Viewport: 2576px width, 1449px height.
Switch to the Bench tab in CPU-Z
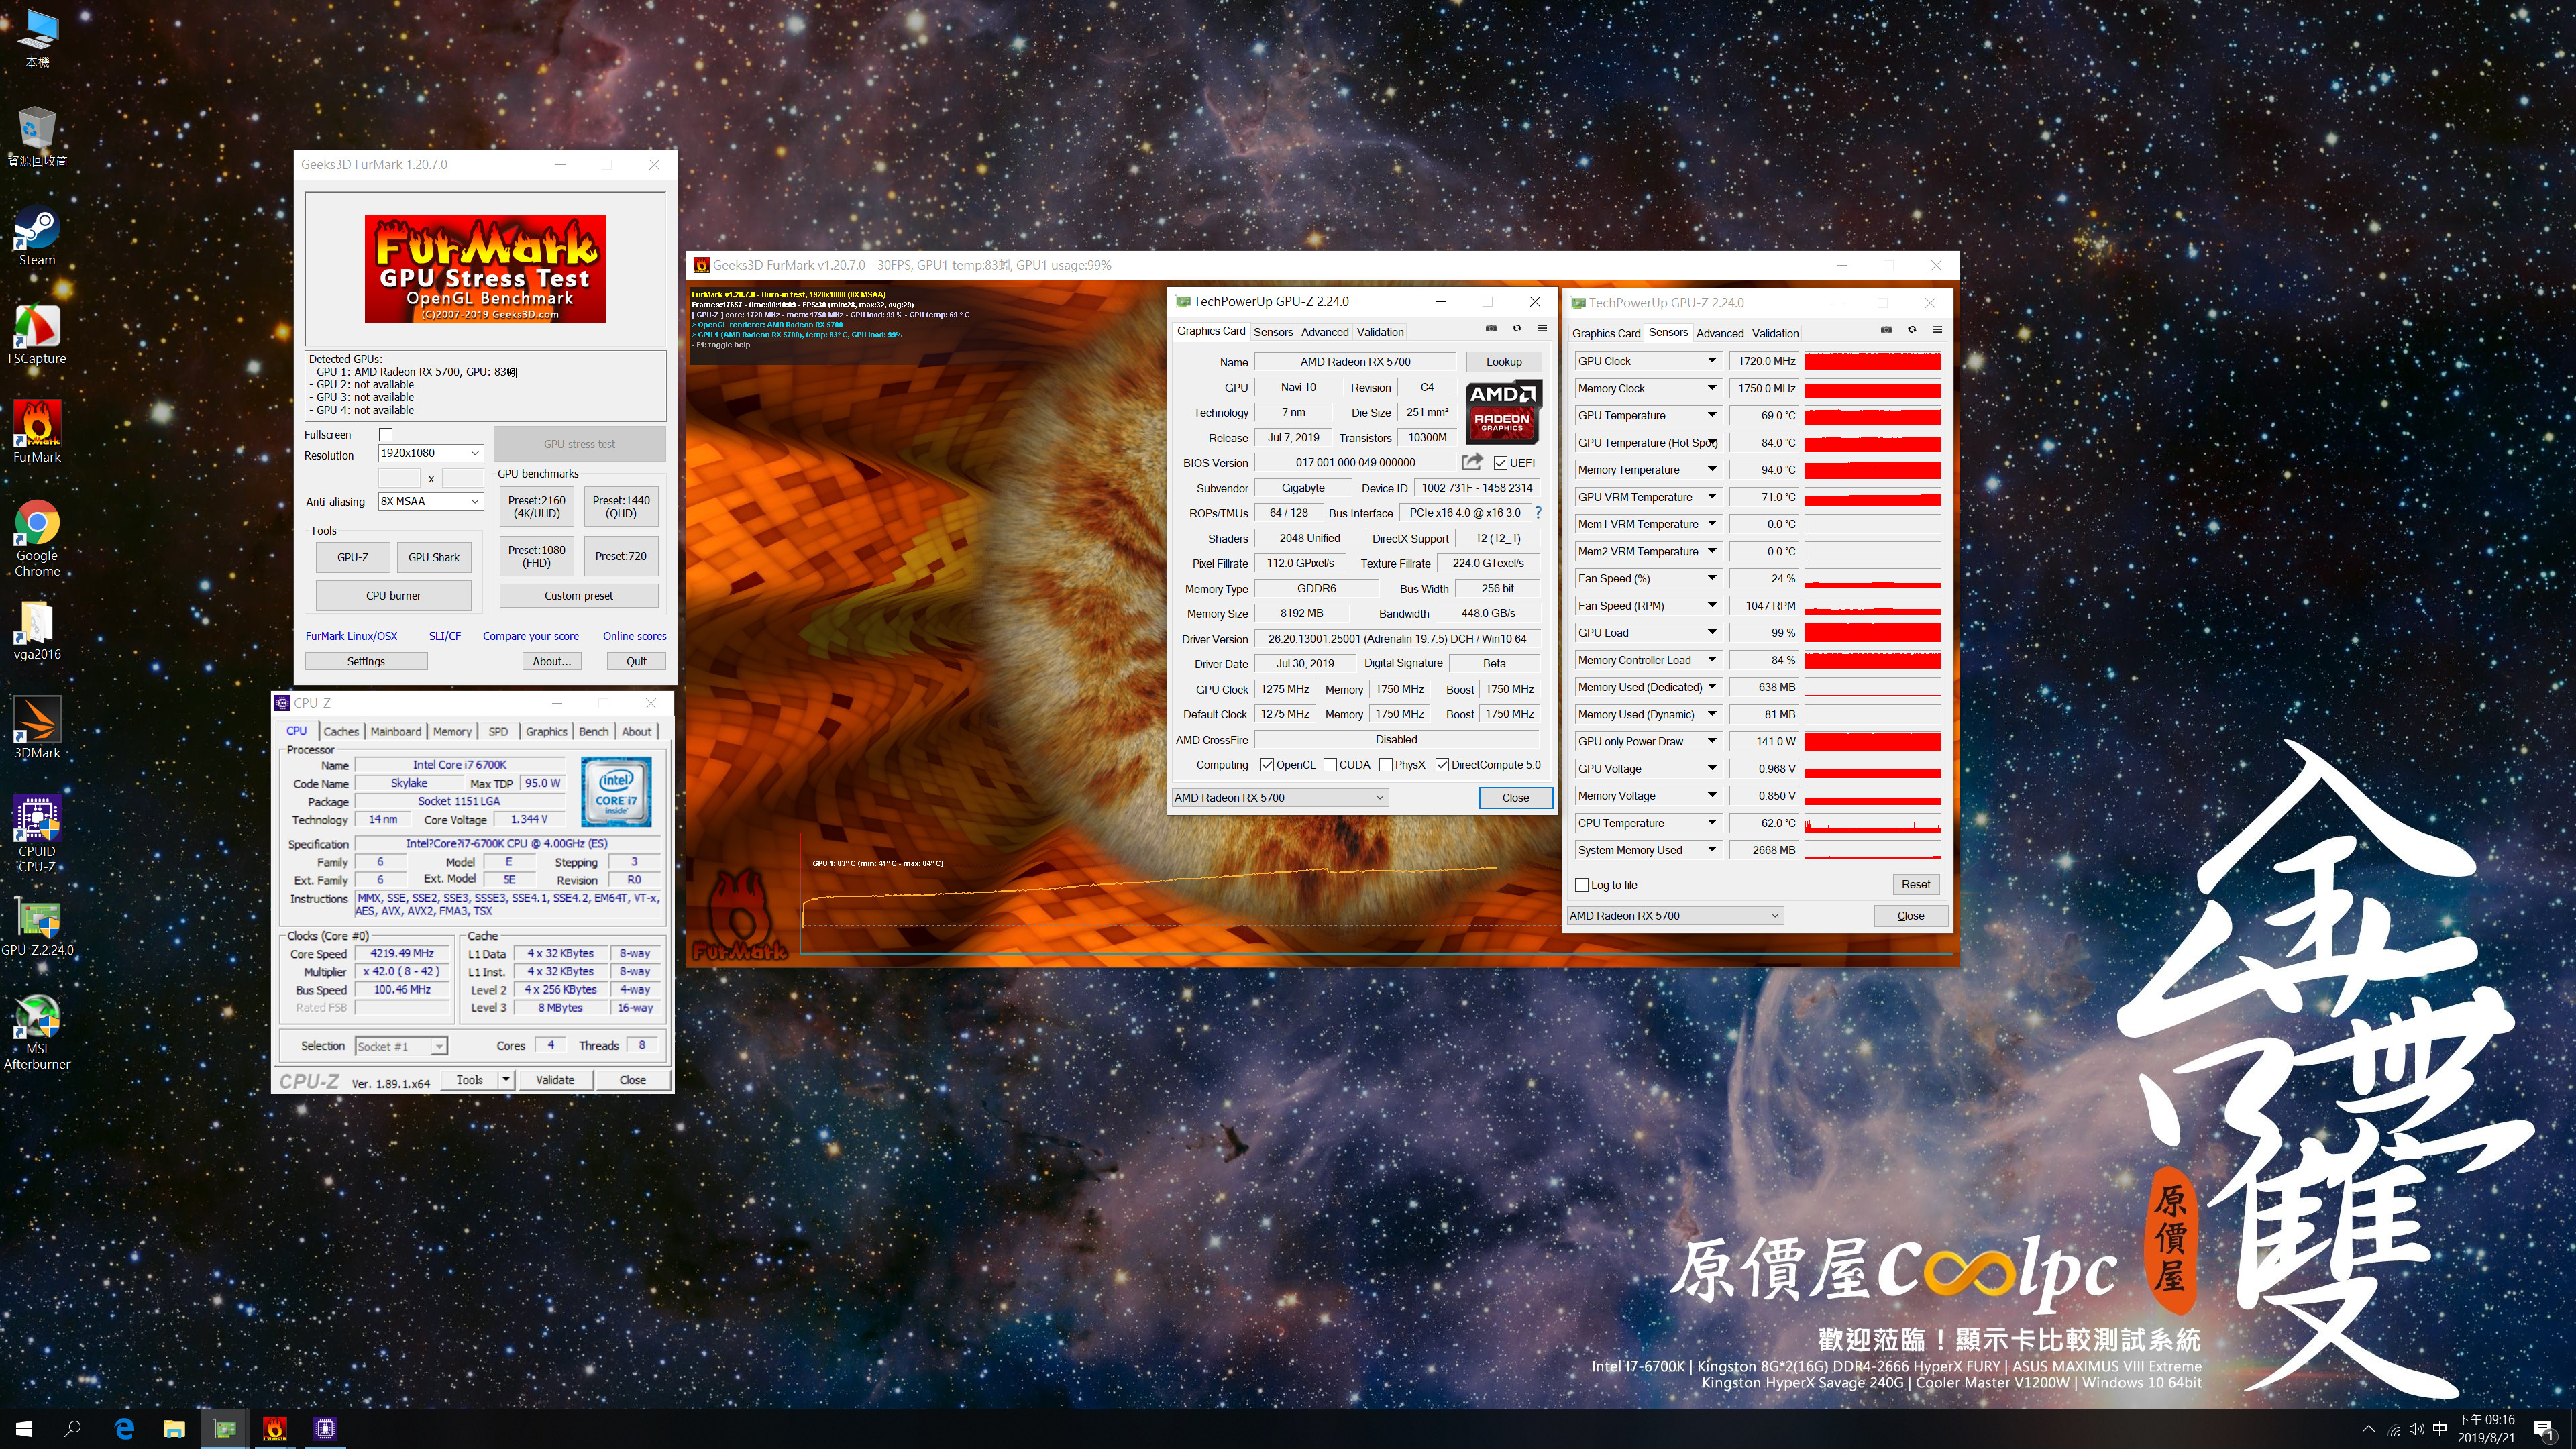593,732
